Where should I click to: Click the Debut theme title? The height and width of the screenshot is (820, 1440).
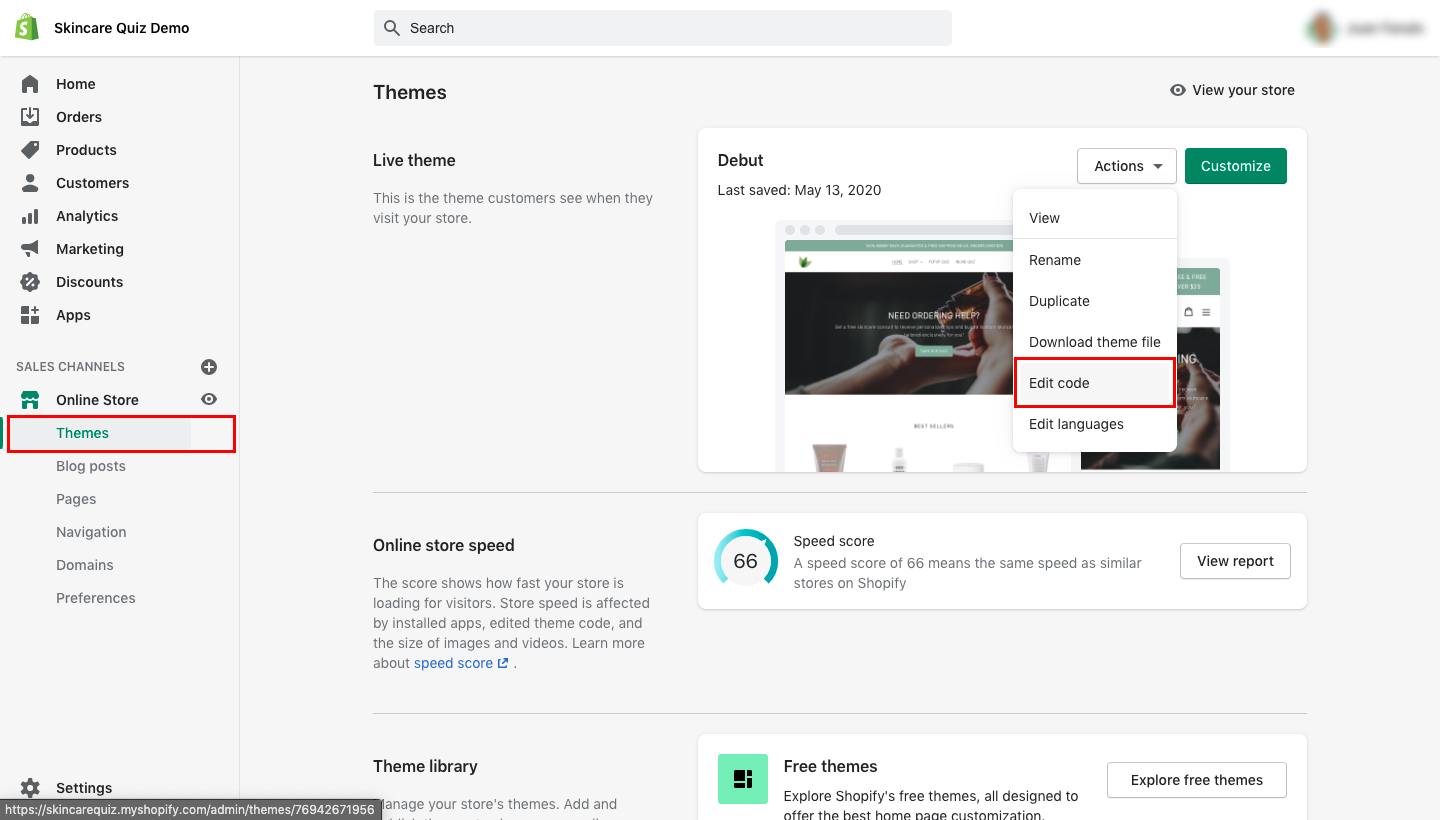[x=741, y=160]
